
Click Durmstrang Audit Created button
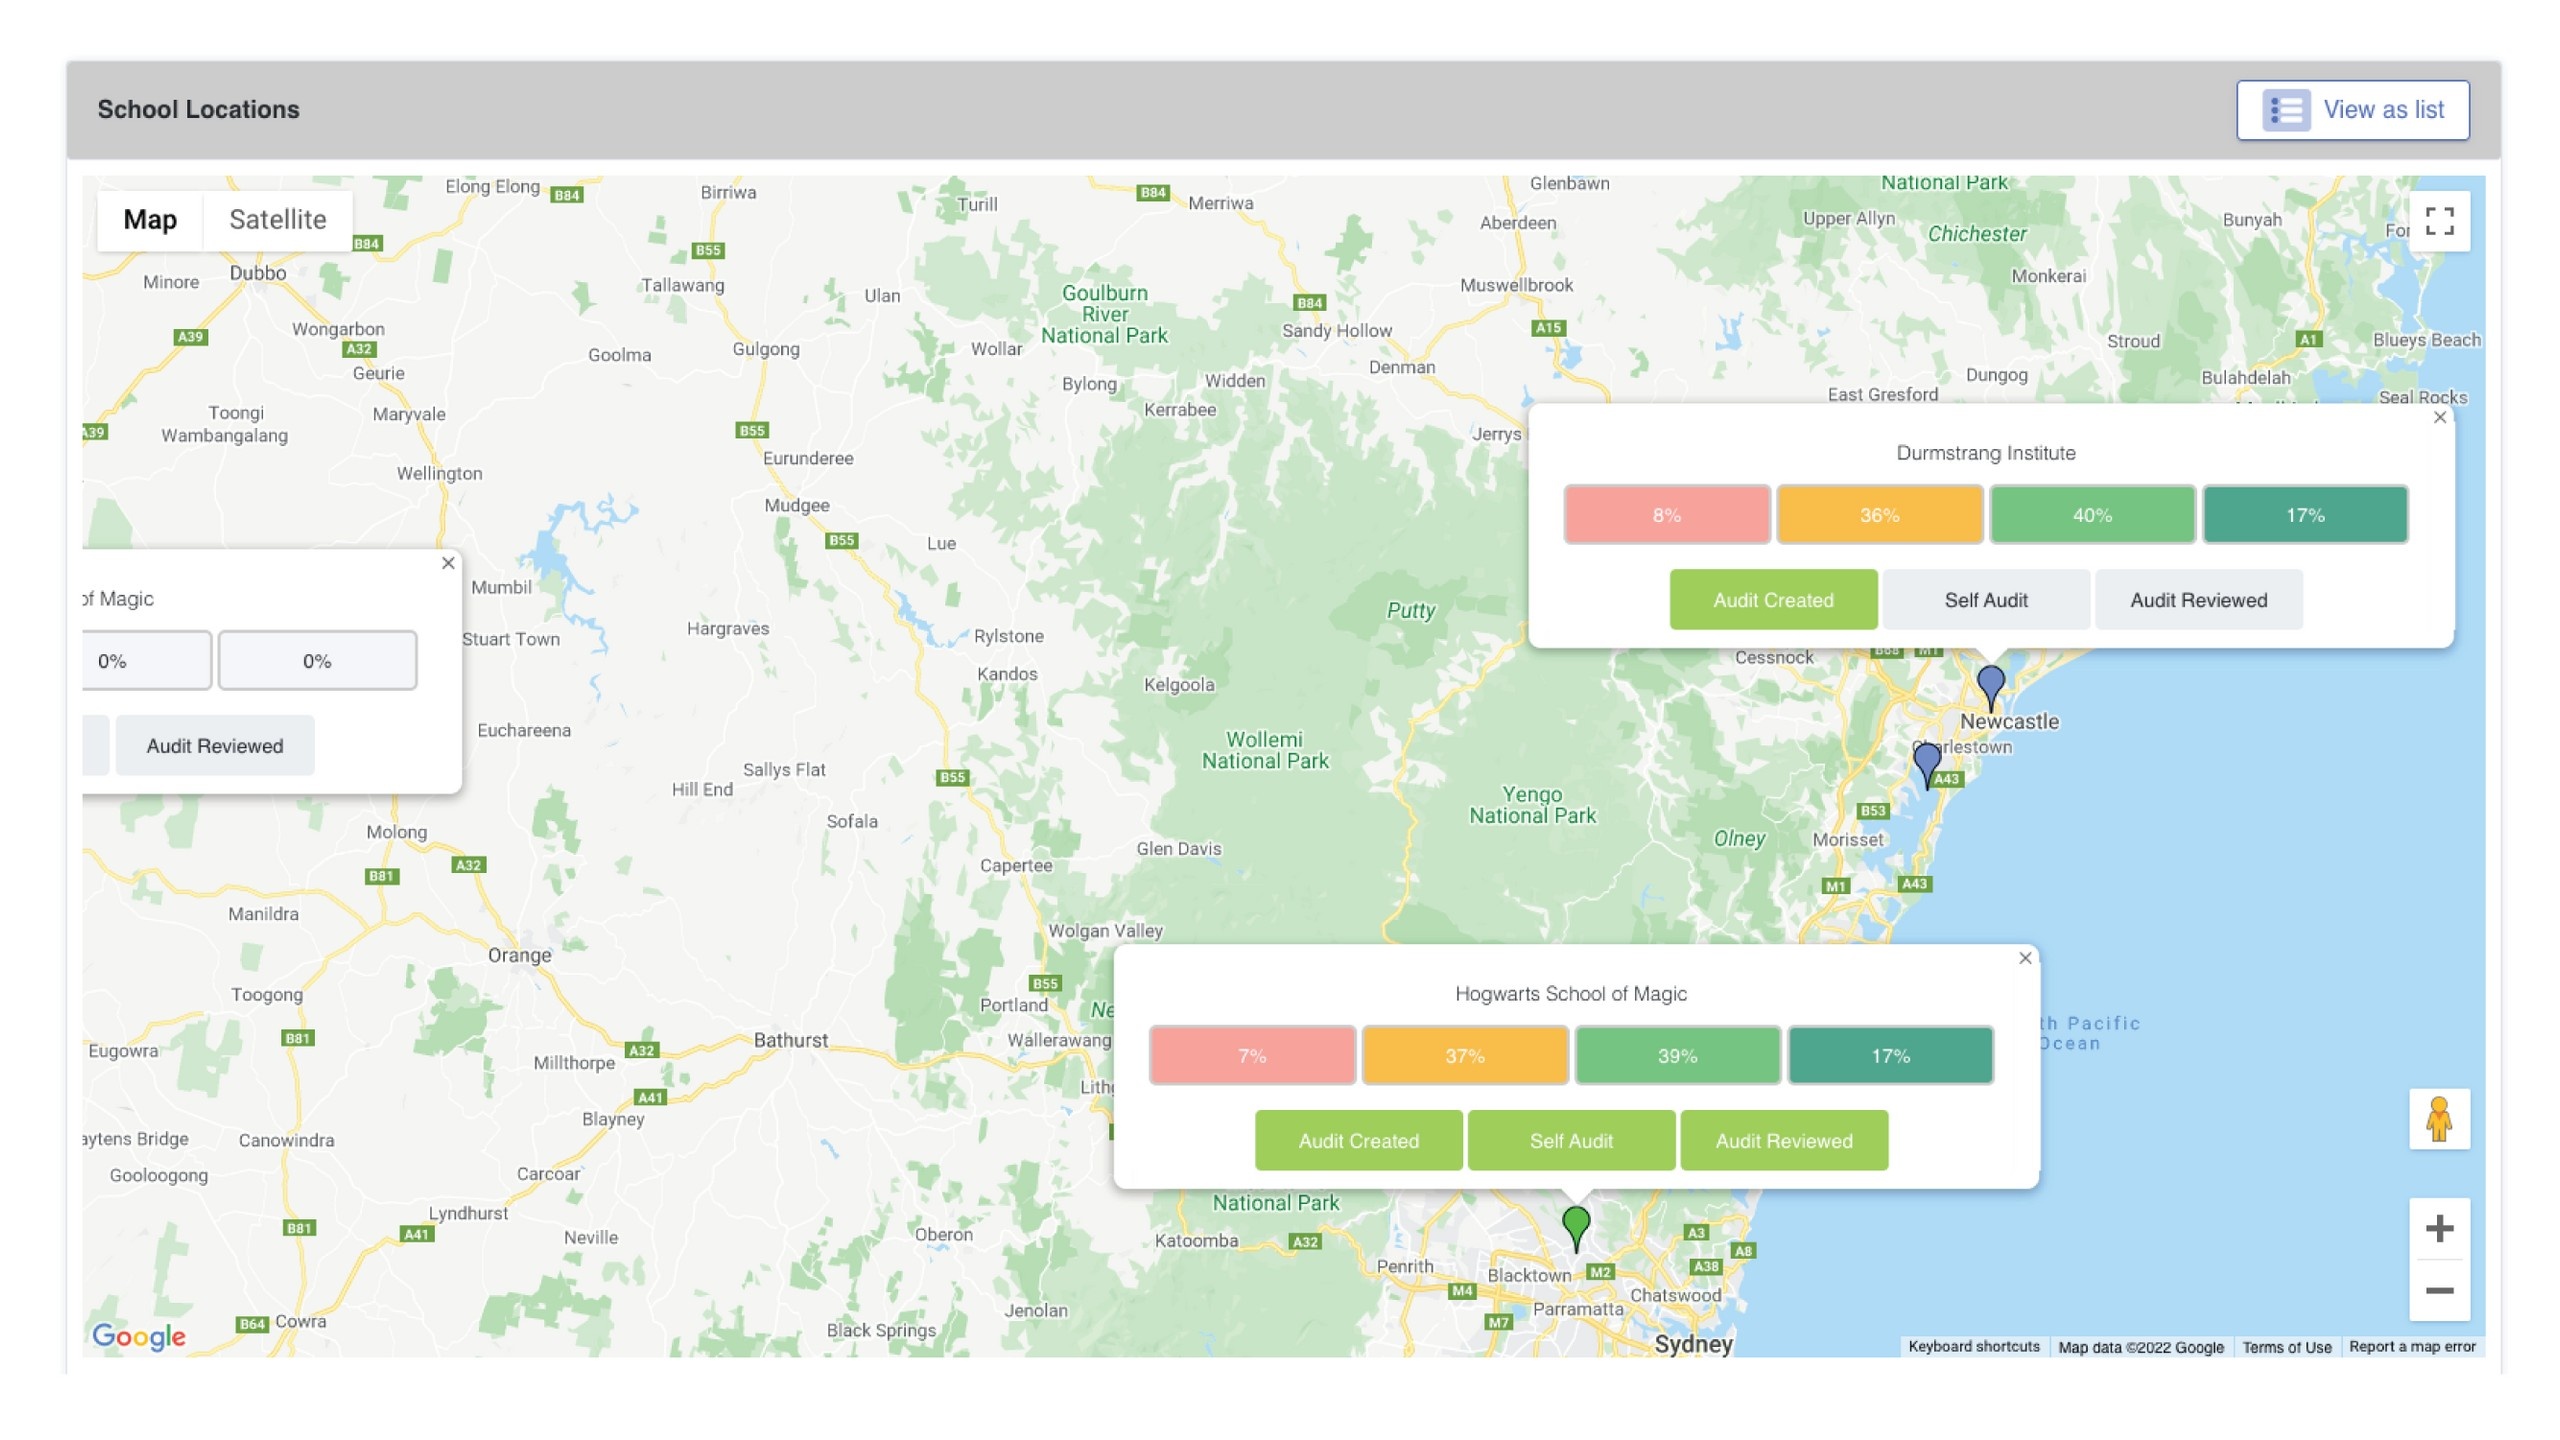1772,600
